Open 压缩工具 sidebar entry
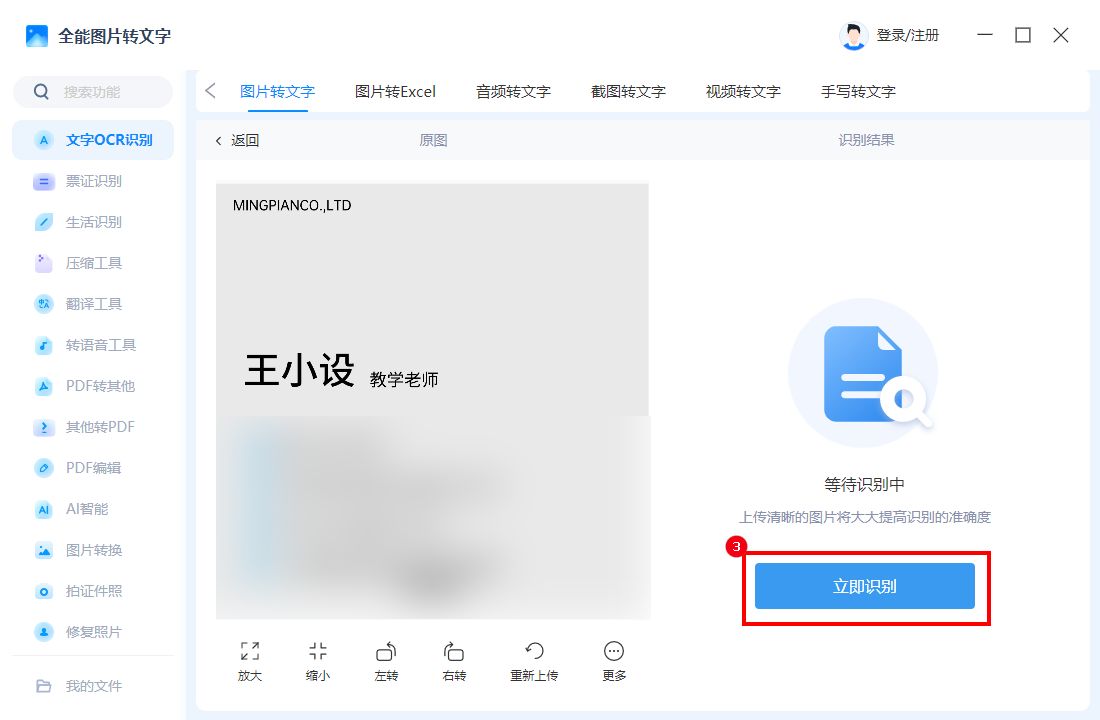Image resolution: width=1100 pixels, height=720 pixels. 93,263
